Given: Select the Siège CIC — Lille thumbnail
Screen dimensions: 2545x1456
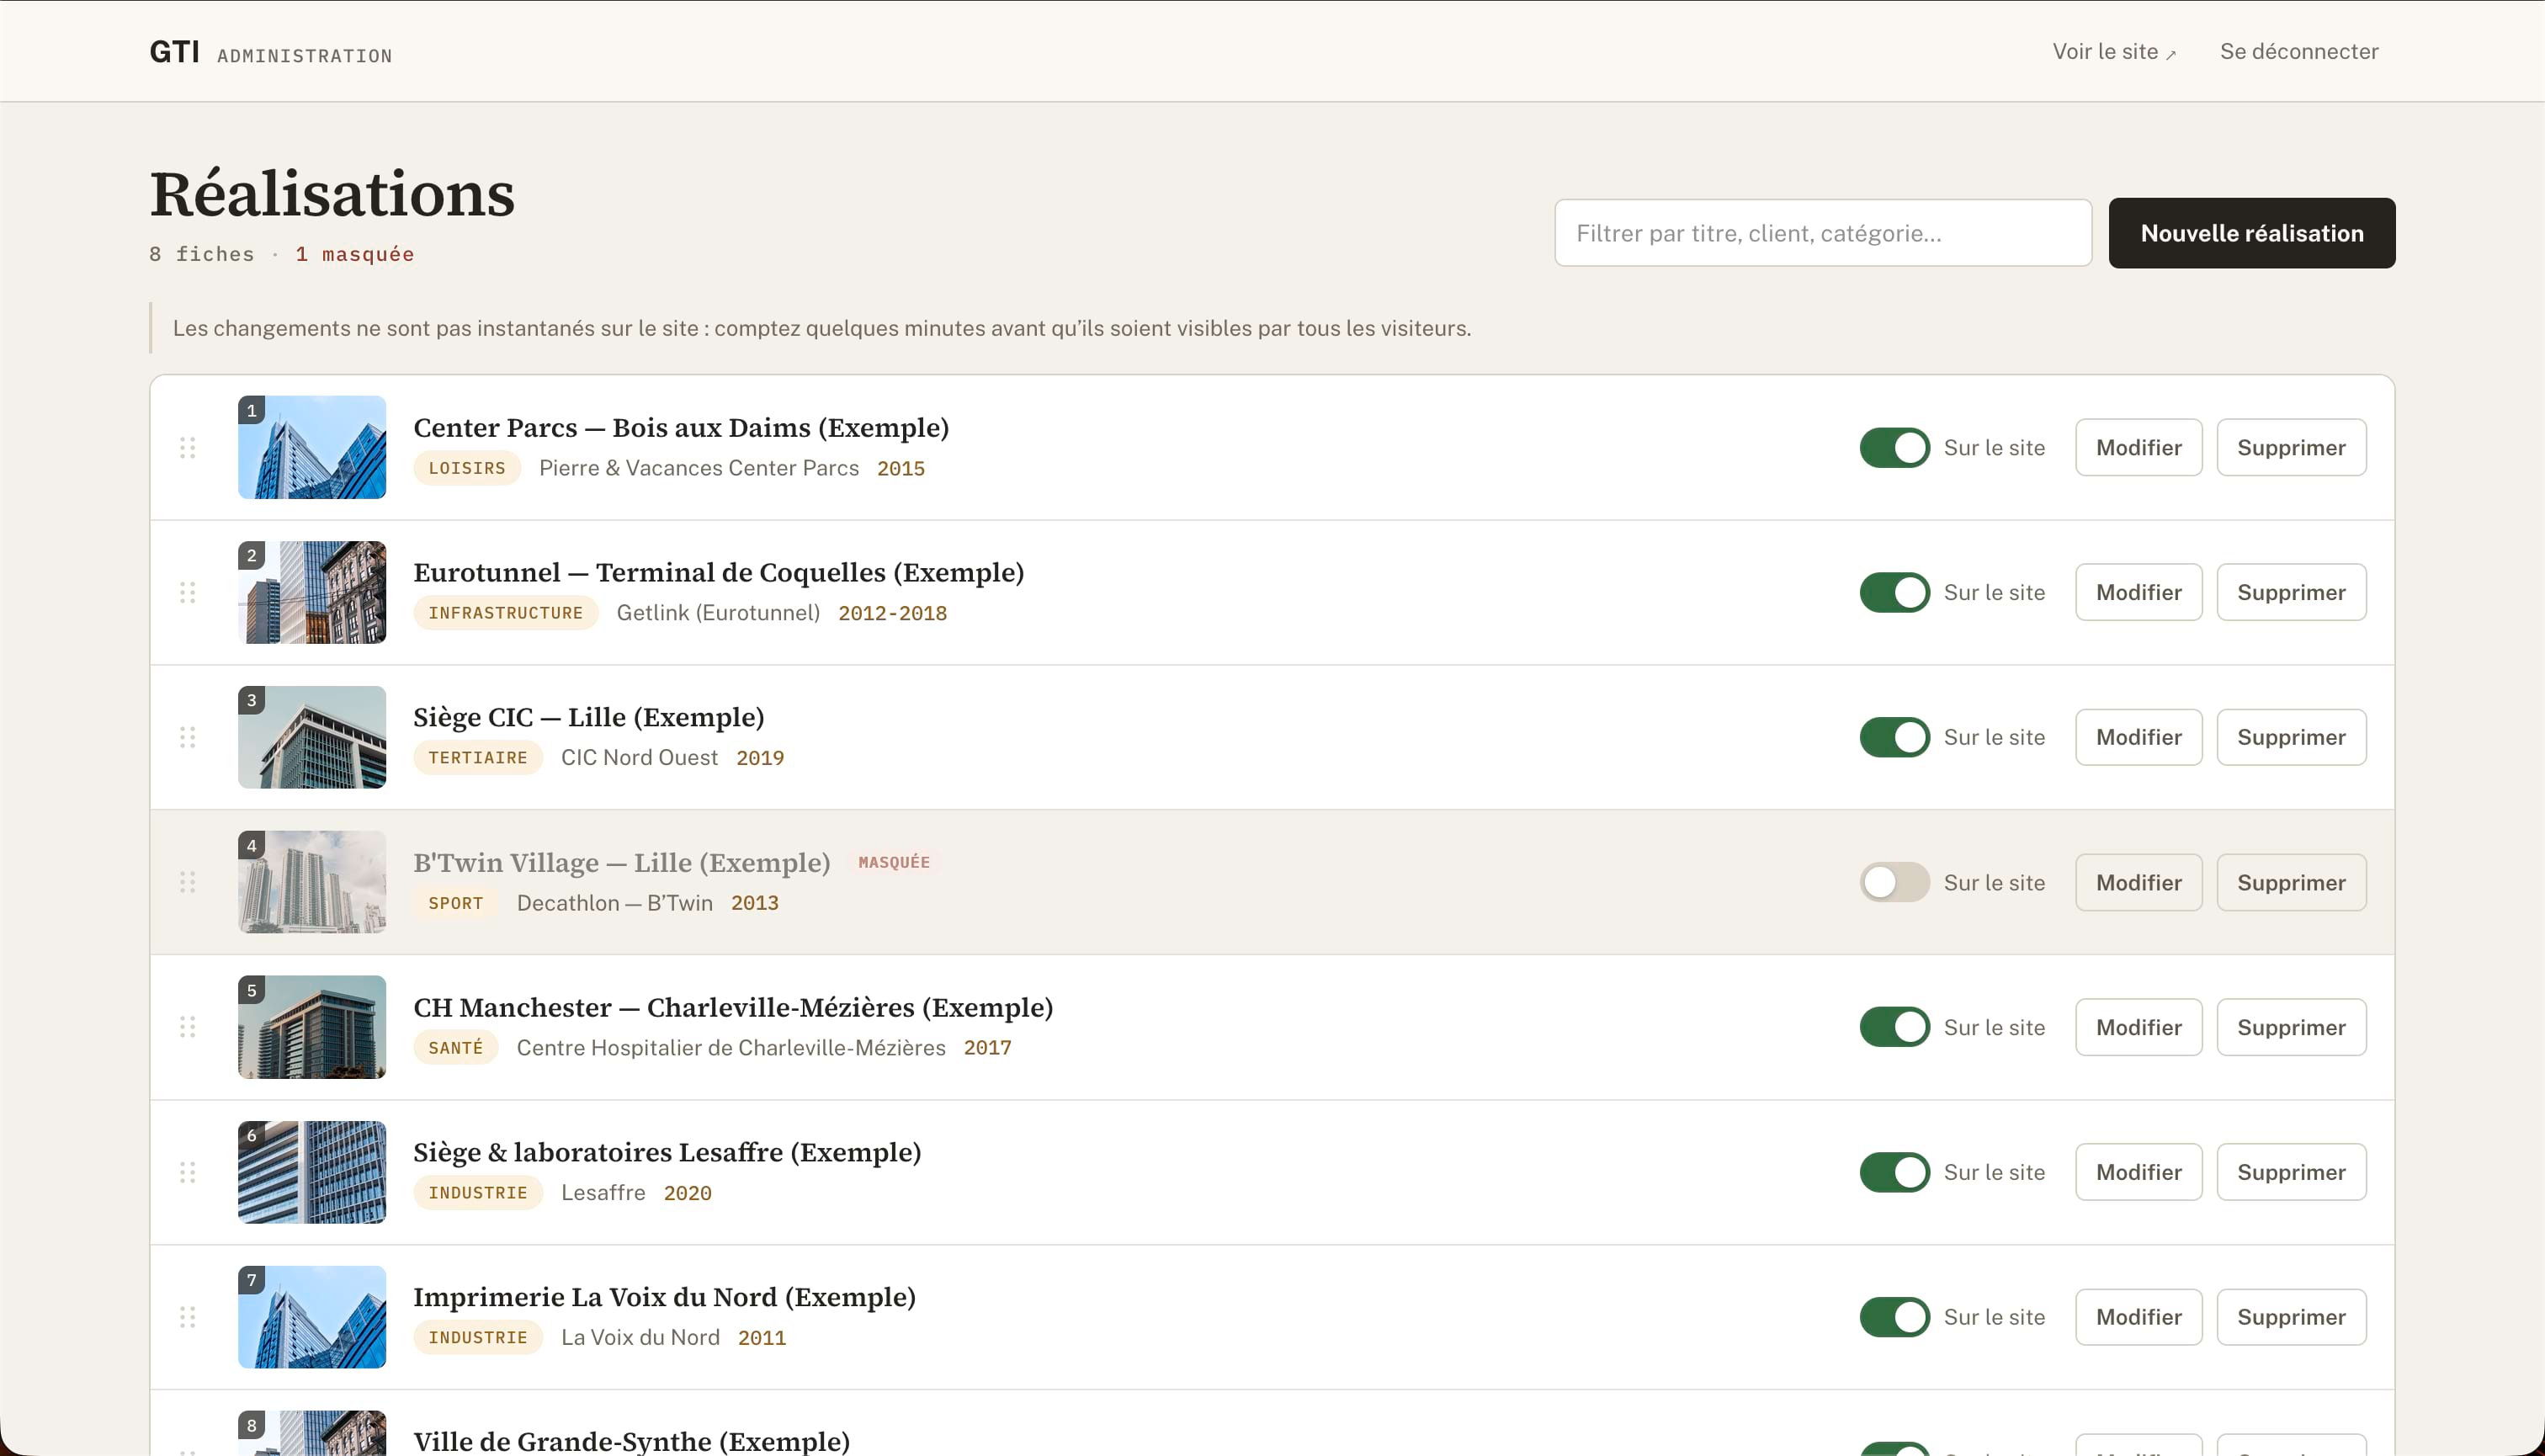Looking at the screenshot, I should click(312, 737).
